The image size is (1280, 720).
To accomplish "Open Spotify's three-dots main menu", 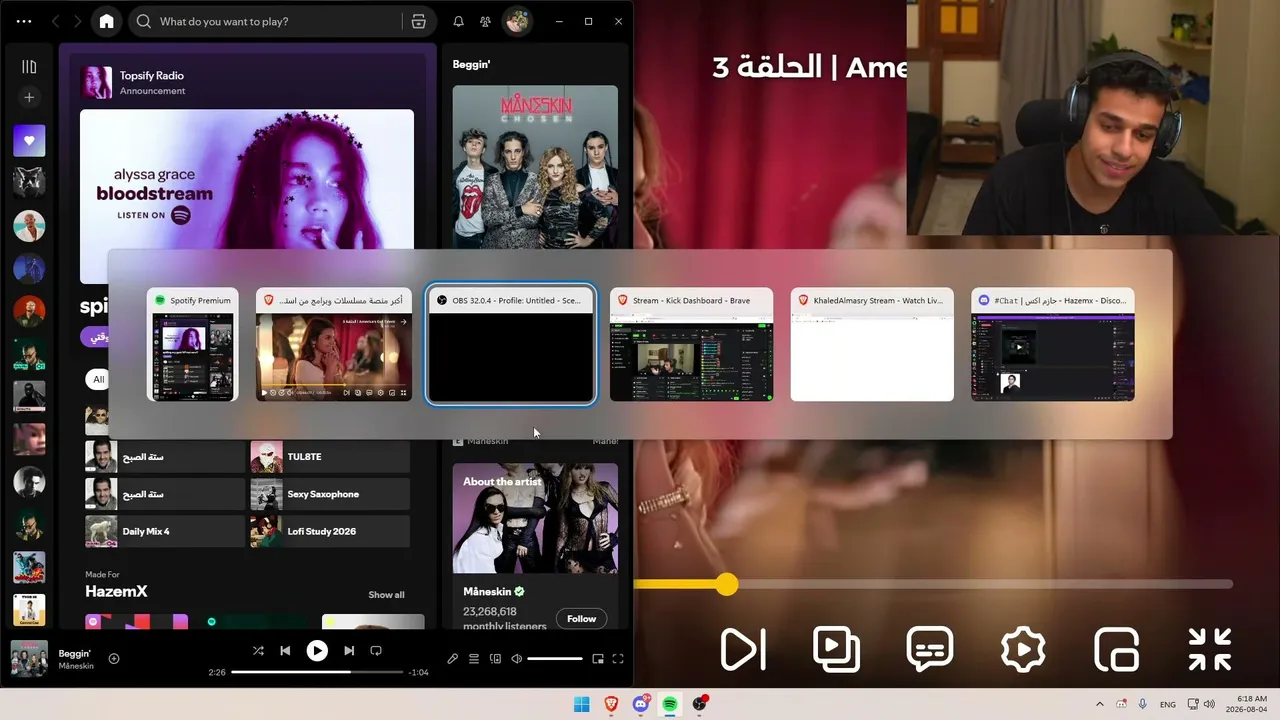I will 24,21.
